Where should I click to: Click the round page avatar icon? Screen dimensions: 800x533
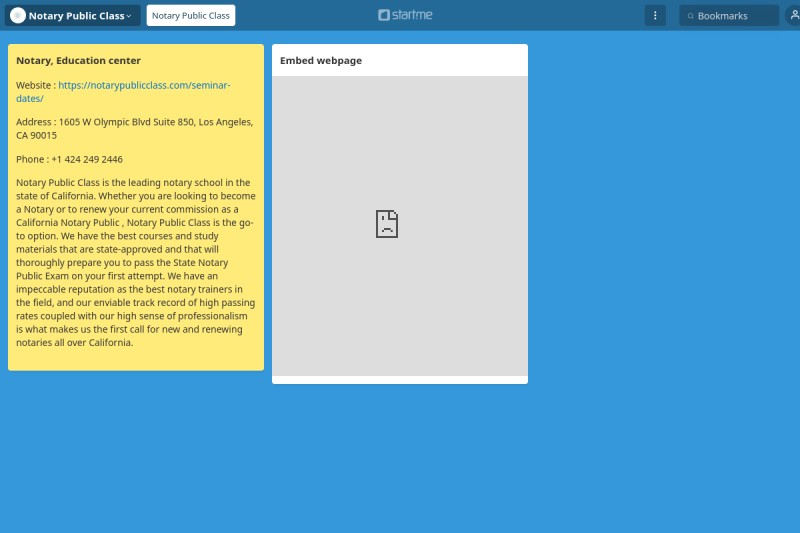click(18, 15)
